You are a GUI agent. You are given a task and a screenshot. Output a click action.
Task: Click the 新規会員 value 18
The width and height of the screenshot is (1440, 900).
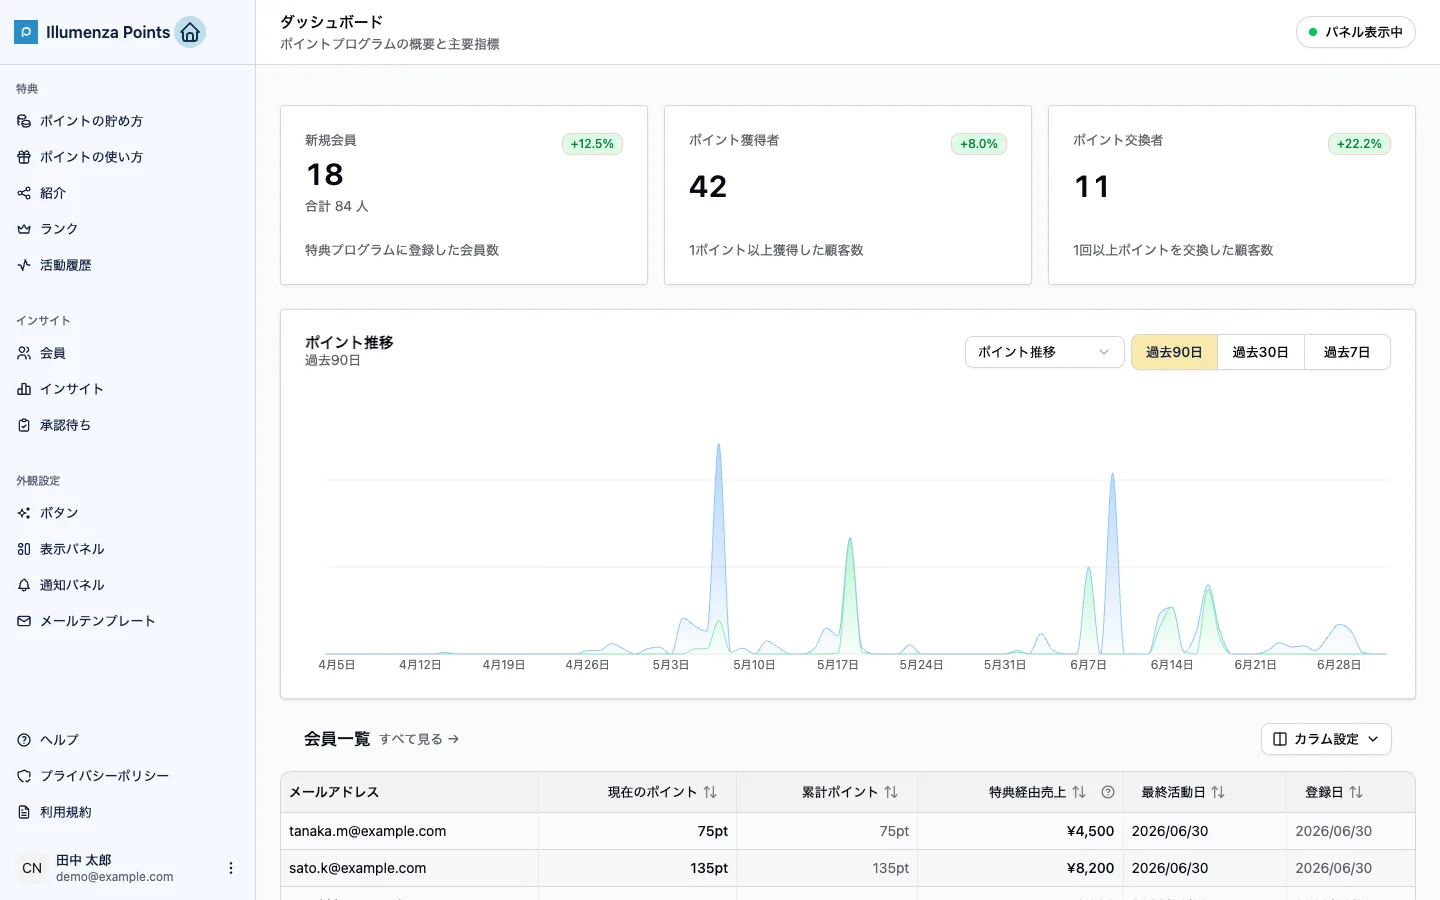point(325,175)
